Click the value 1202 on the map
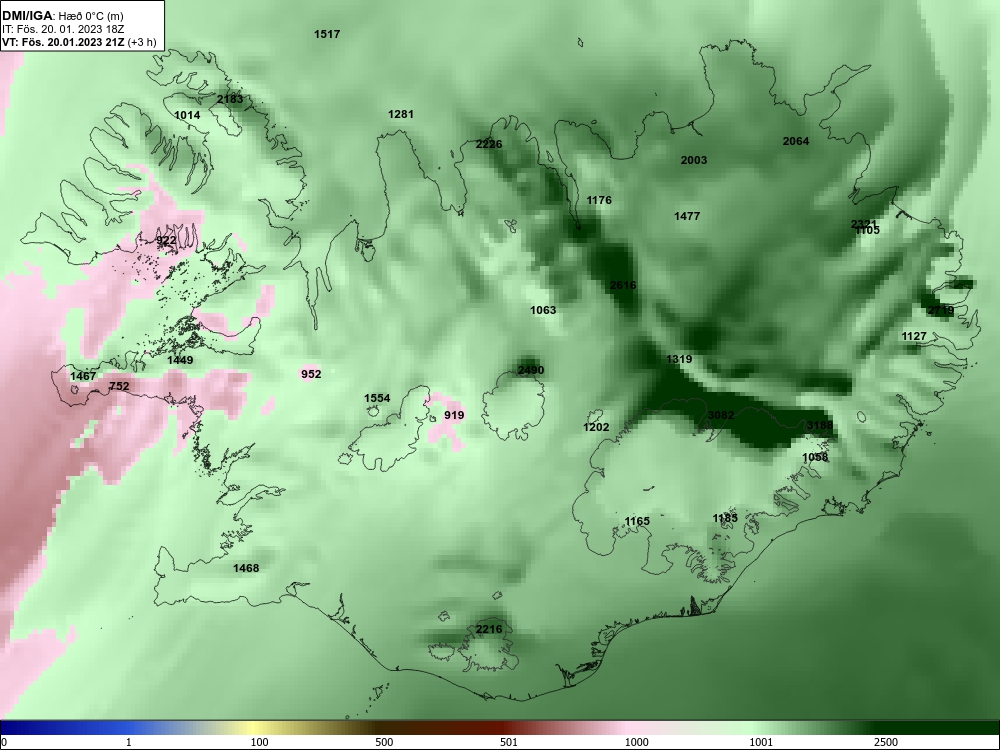The width and height of the screenshot is (1000, 750). point(596,427)
